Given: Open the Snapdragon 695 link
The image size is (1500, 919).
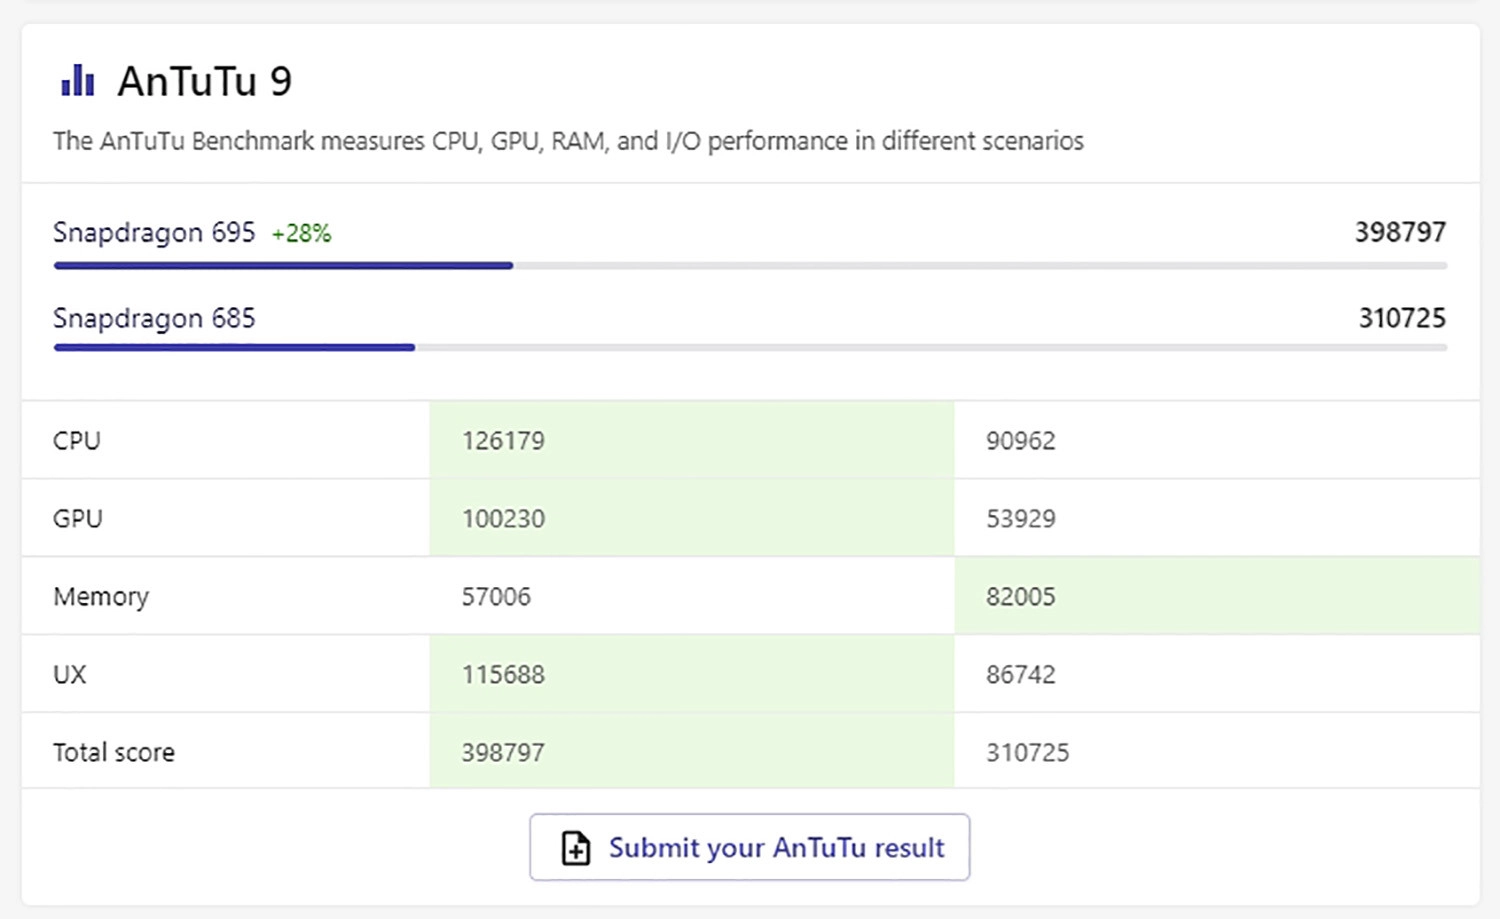Looking at the screenshot, I should (154, 233).
